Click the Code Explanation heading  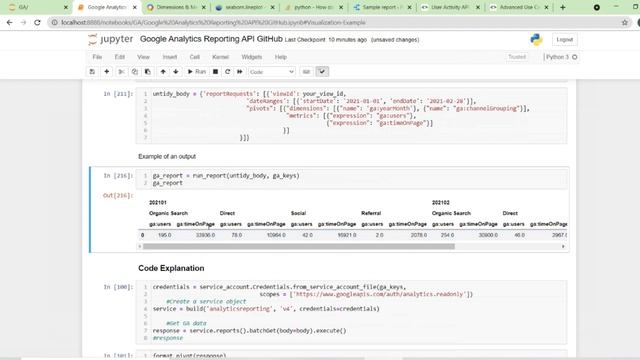coord(171,268)
